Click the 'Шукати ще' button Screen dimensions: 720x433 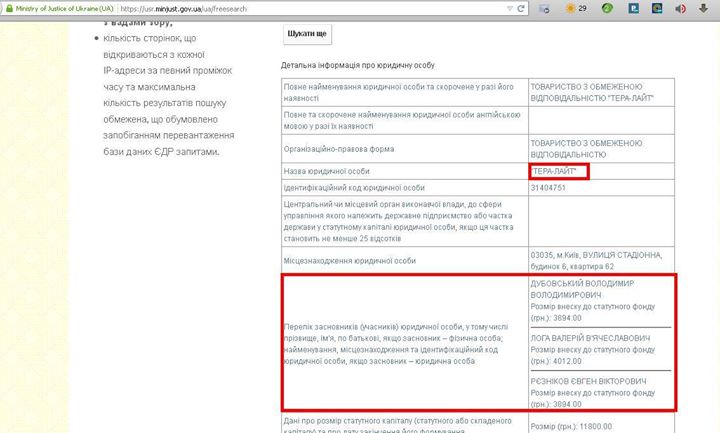(307, 34)
